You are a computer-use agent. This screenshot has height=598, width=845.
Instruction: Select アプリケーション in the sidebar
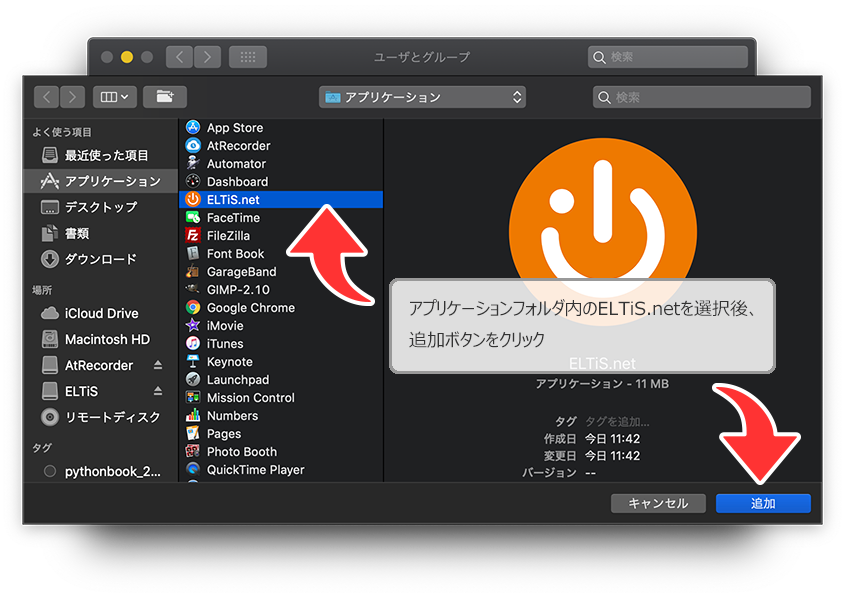click(x=101, y=181)
